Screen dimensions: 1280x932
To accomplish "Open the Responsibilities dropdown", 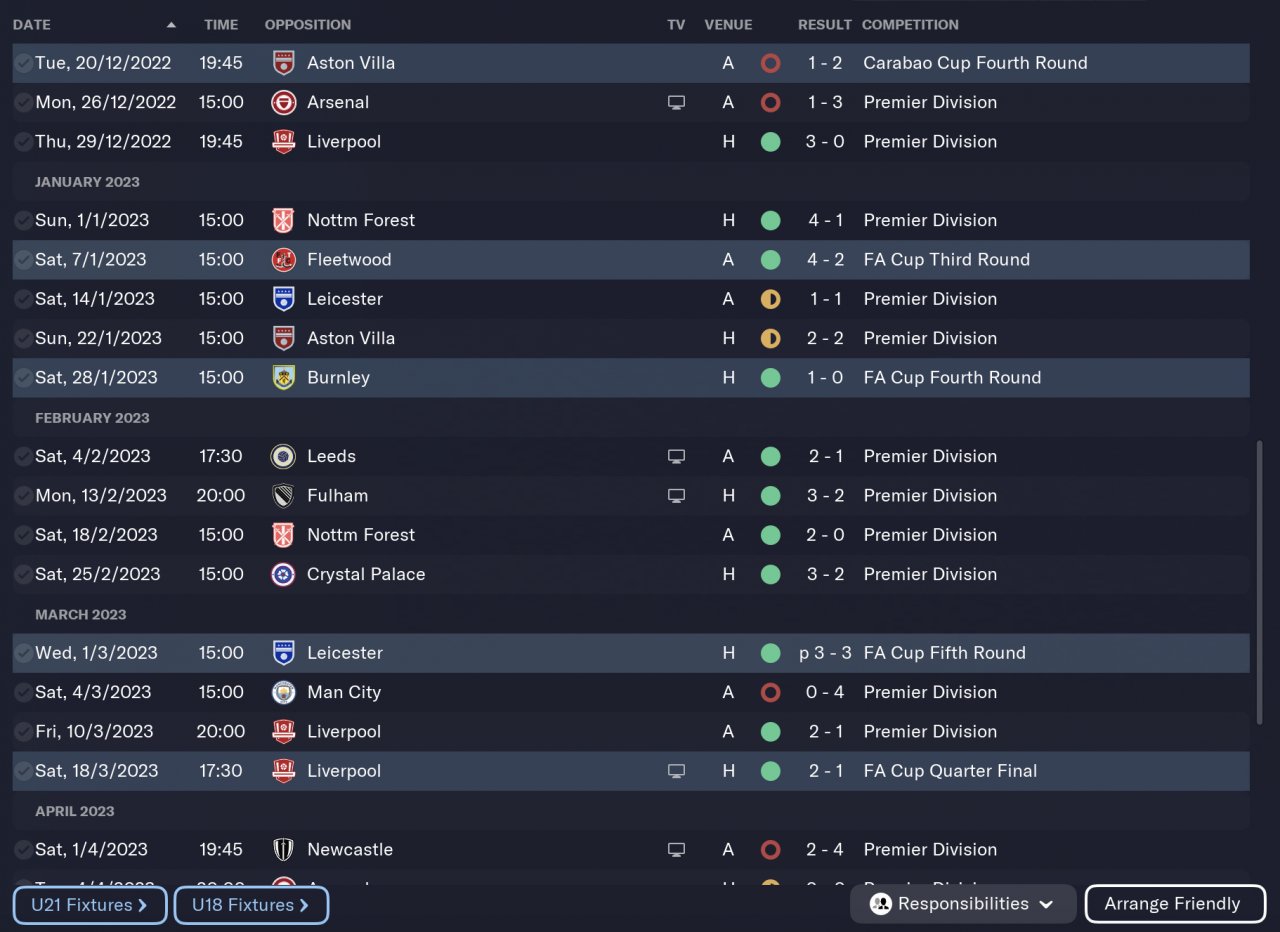I will 963,904.
